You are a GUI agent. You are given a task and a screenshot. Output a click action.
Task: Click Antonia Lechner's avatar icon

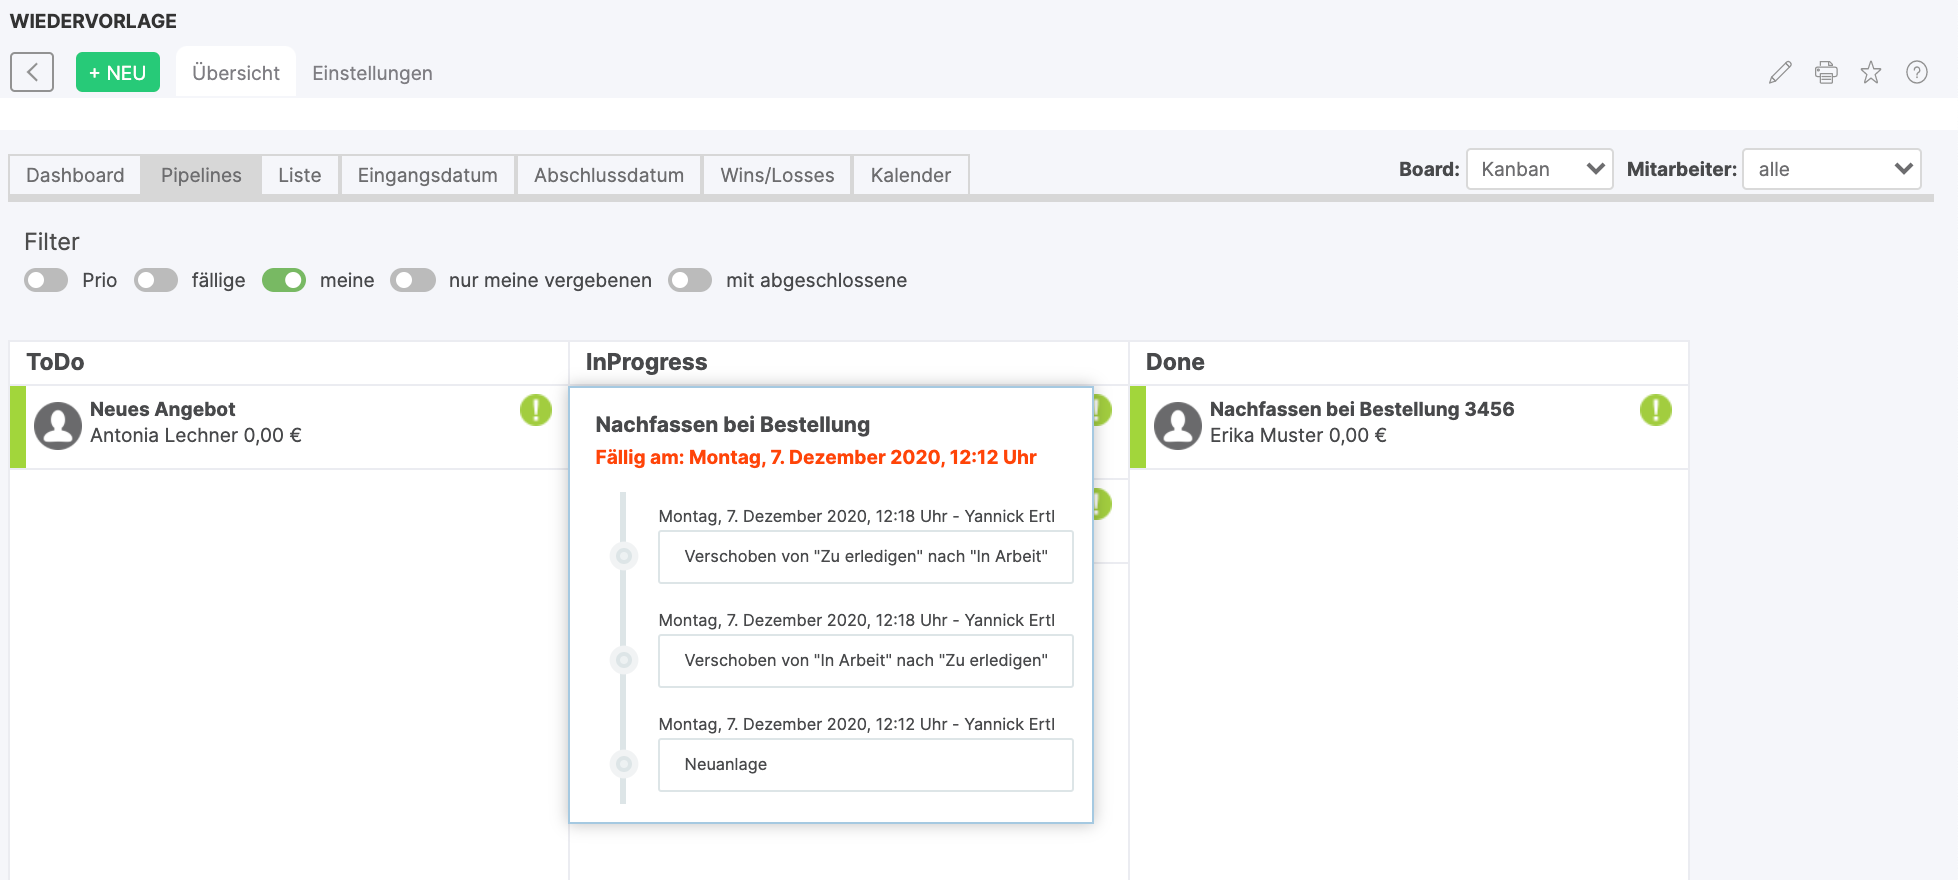[58, 426]
